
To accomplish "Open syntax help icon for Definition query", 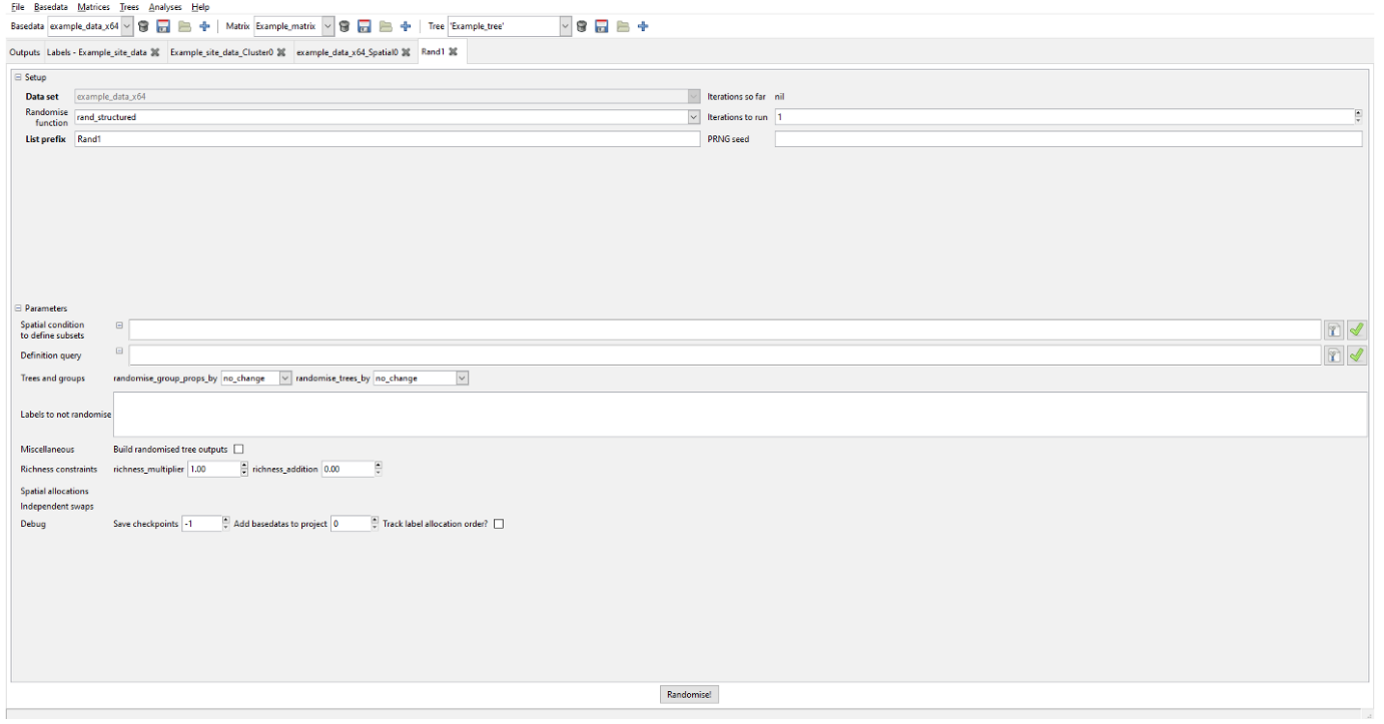I will [1334, 355].
